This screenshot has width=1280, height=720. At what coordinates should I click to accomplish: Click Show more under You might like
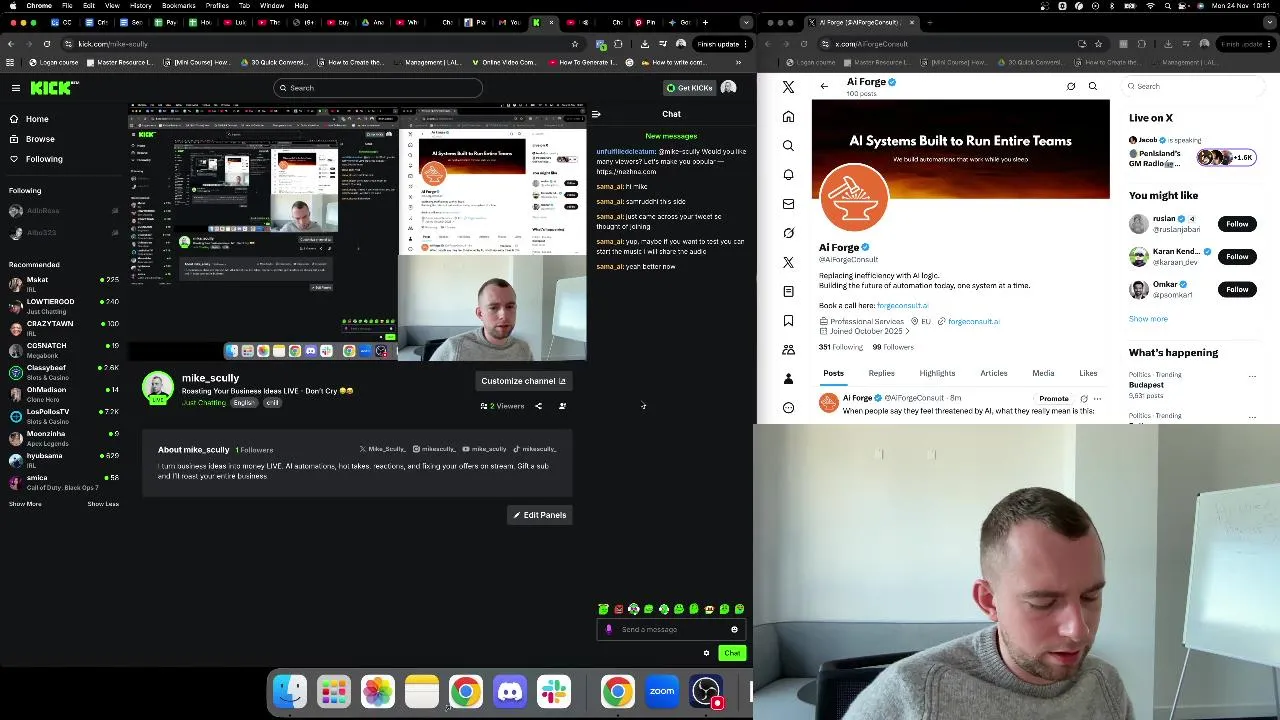[1148, 319]
